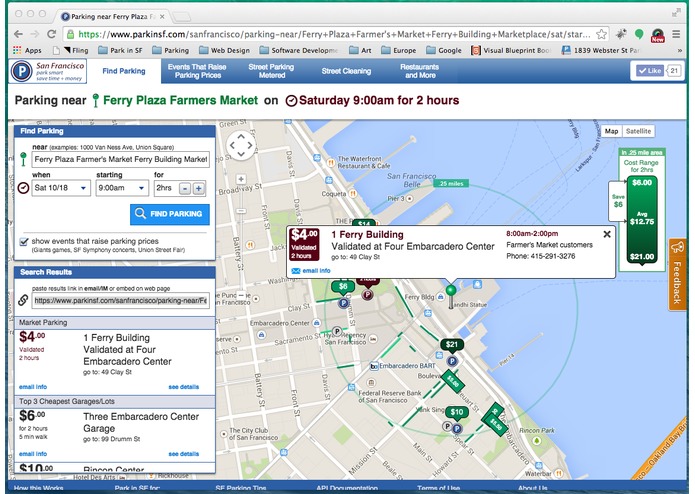Click email info for Three Embarcadero Center Garage
The width and height of the screenshot is (695, 494).
coord(33,454)
